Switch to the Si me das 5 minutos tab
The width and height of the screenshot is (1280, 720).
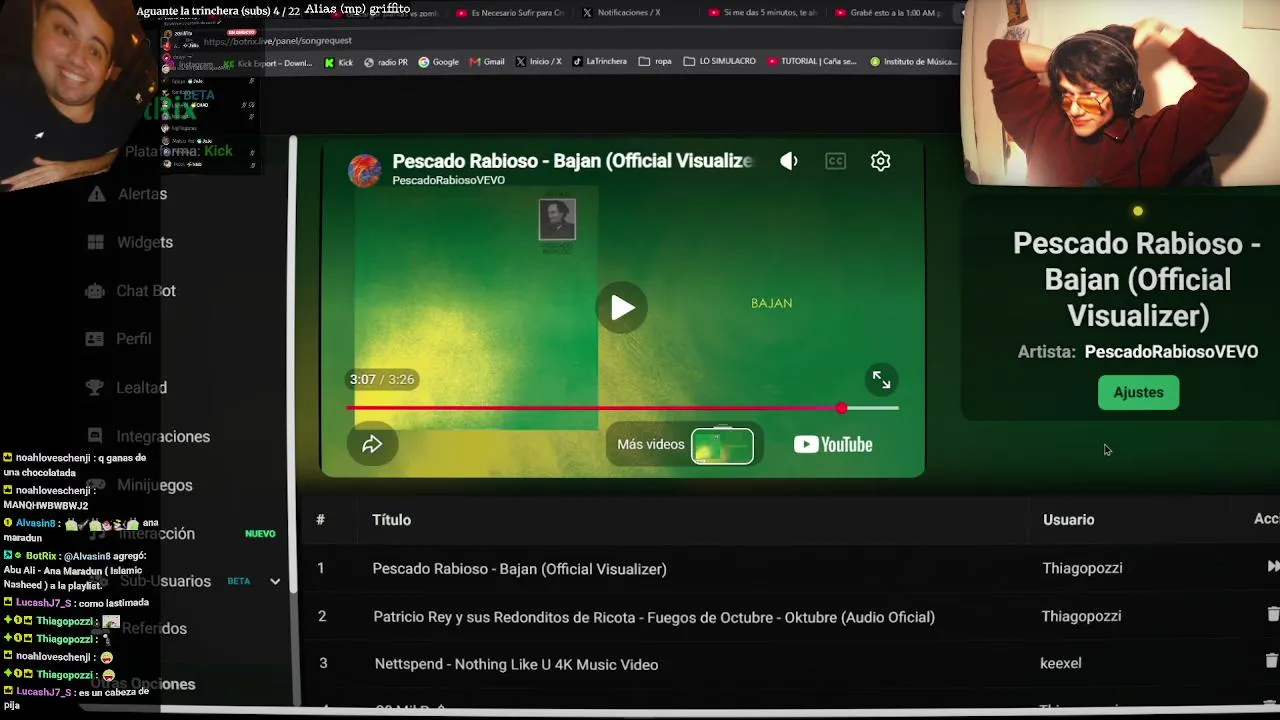tap(762, 13)
